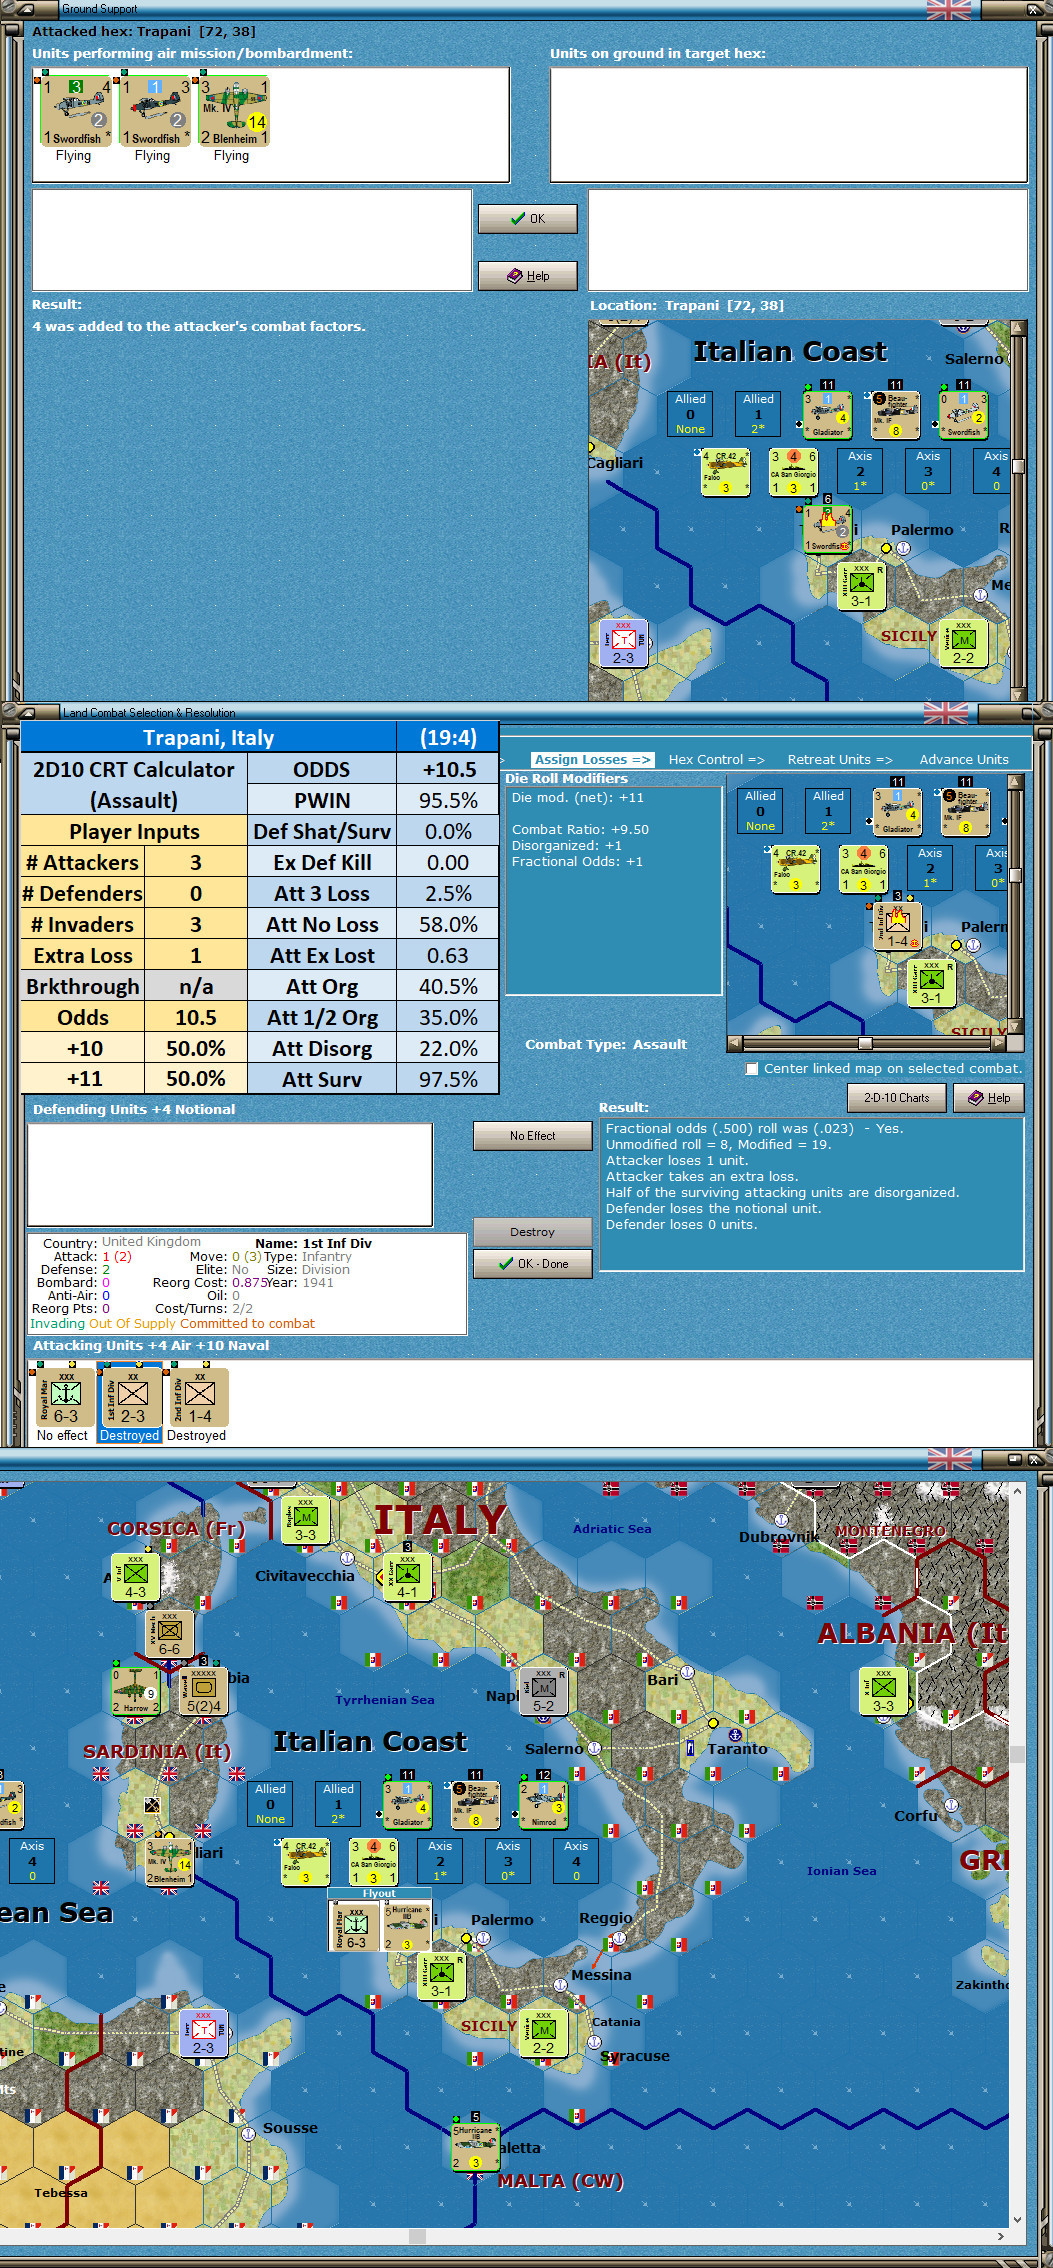Click the Destroy button
This screenshot has width=1053, height=2268.
click(x=532, y=1232)
